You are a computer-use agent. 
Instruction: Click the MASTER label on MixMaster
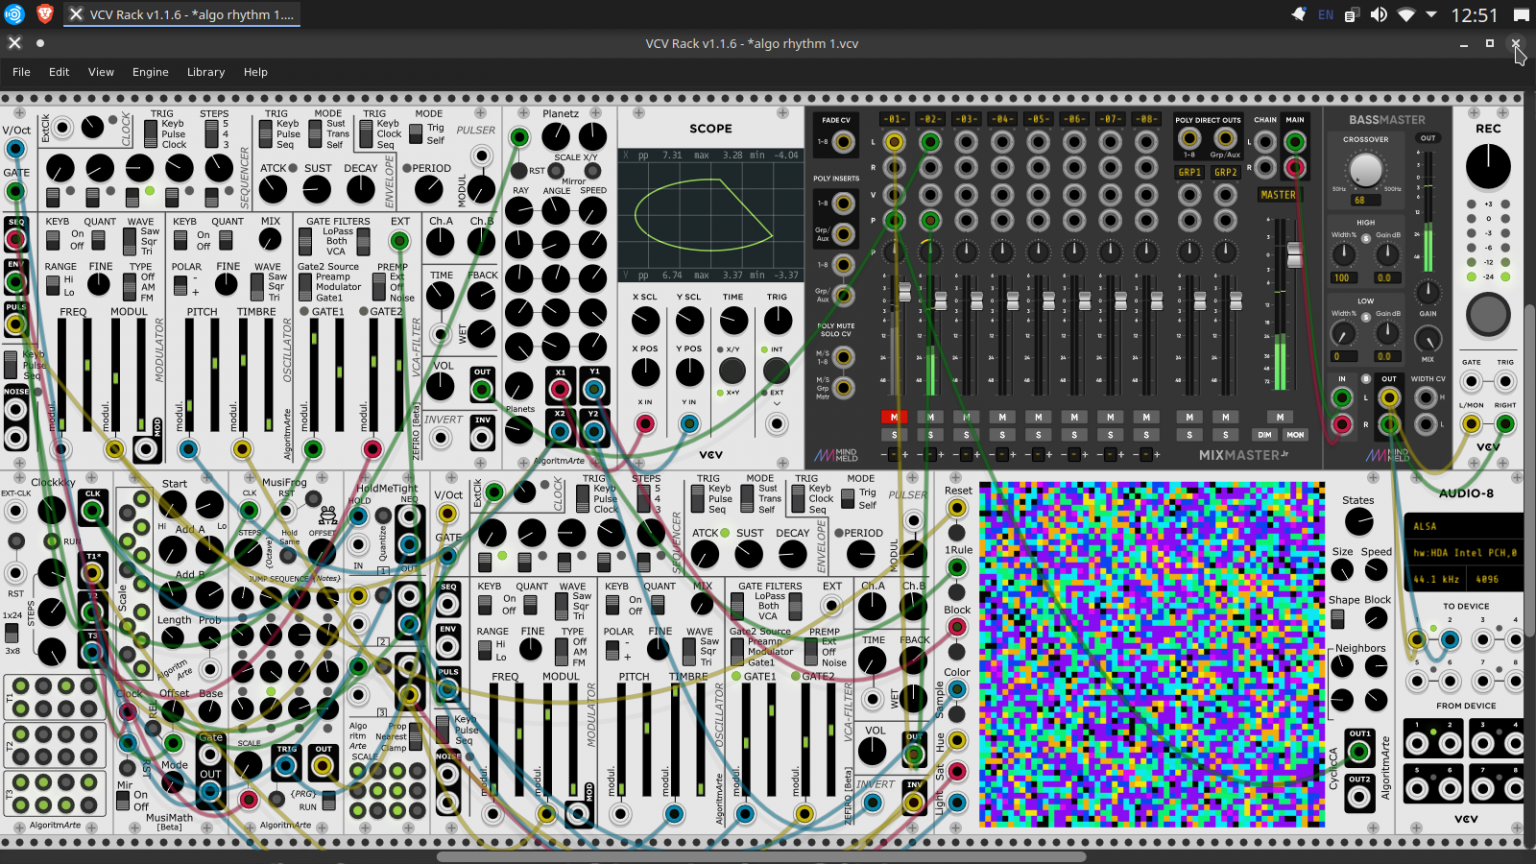point(1278,195)
